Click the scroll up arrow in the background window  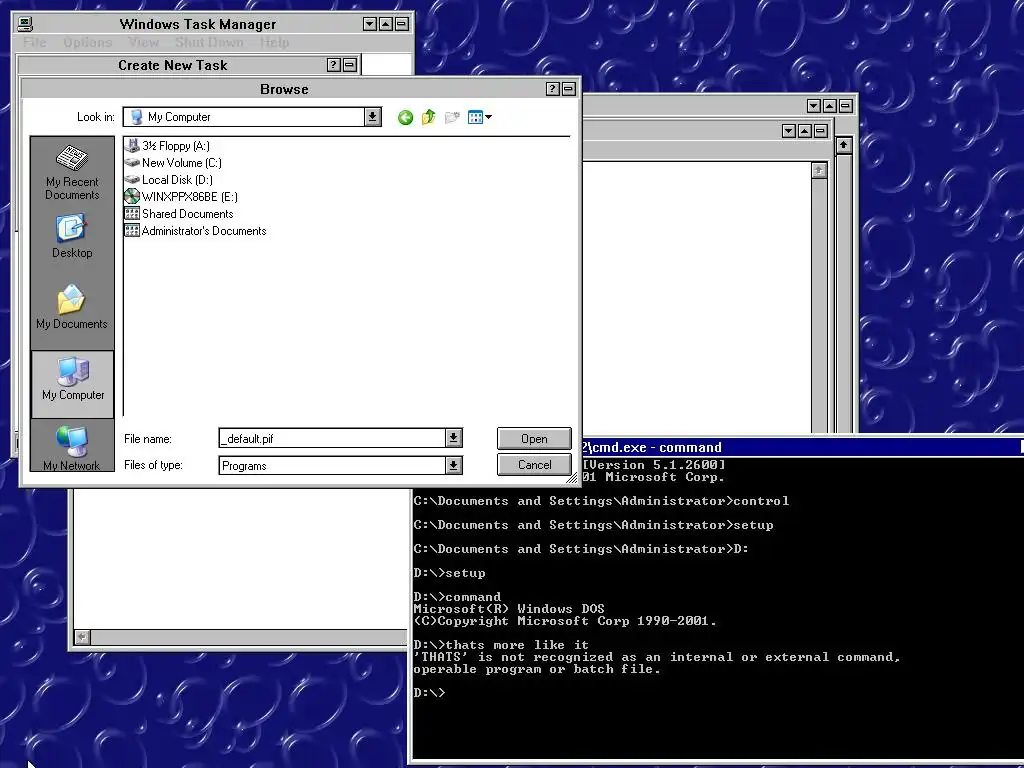(844, 145)
